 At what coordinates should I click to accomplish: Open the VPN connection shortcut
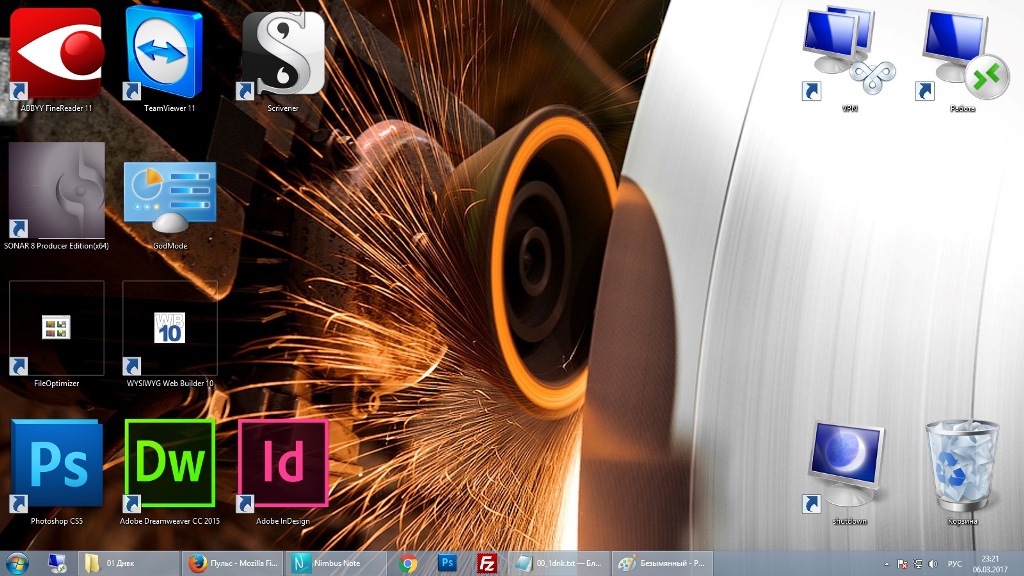point(849,54)
